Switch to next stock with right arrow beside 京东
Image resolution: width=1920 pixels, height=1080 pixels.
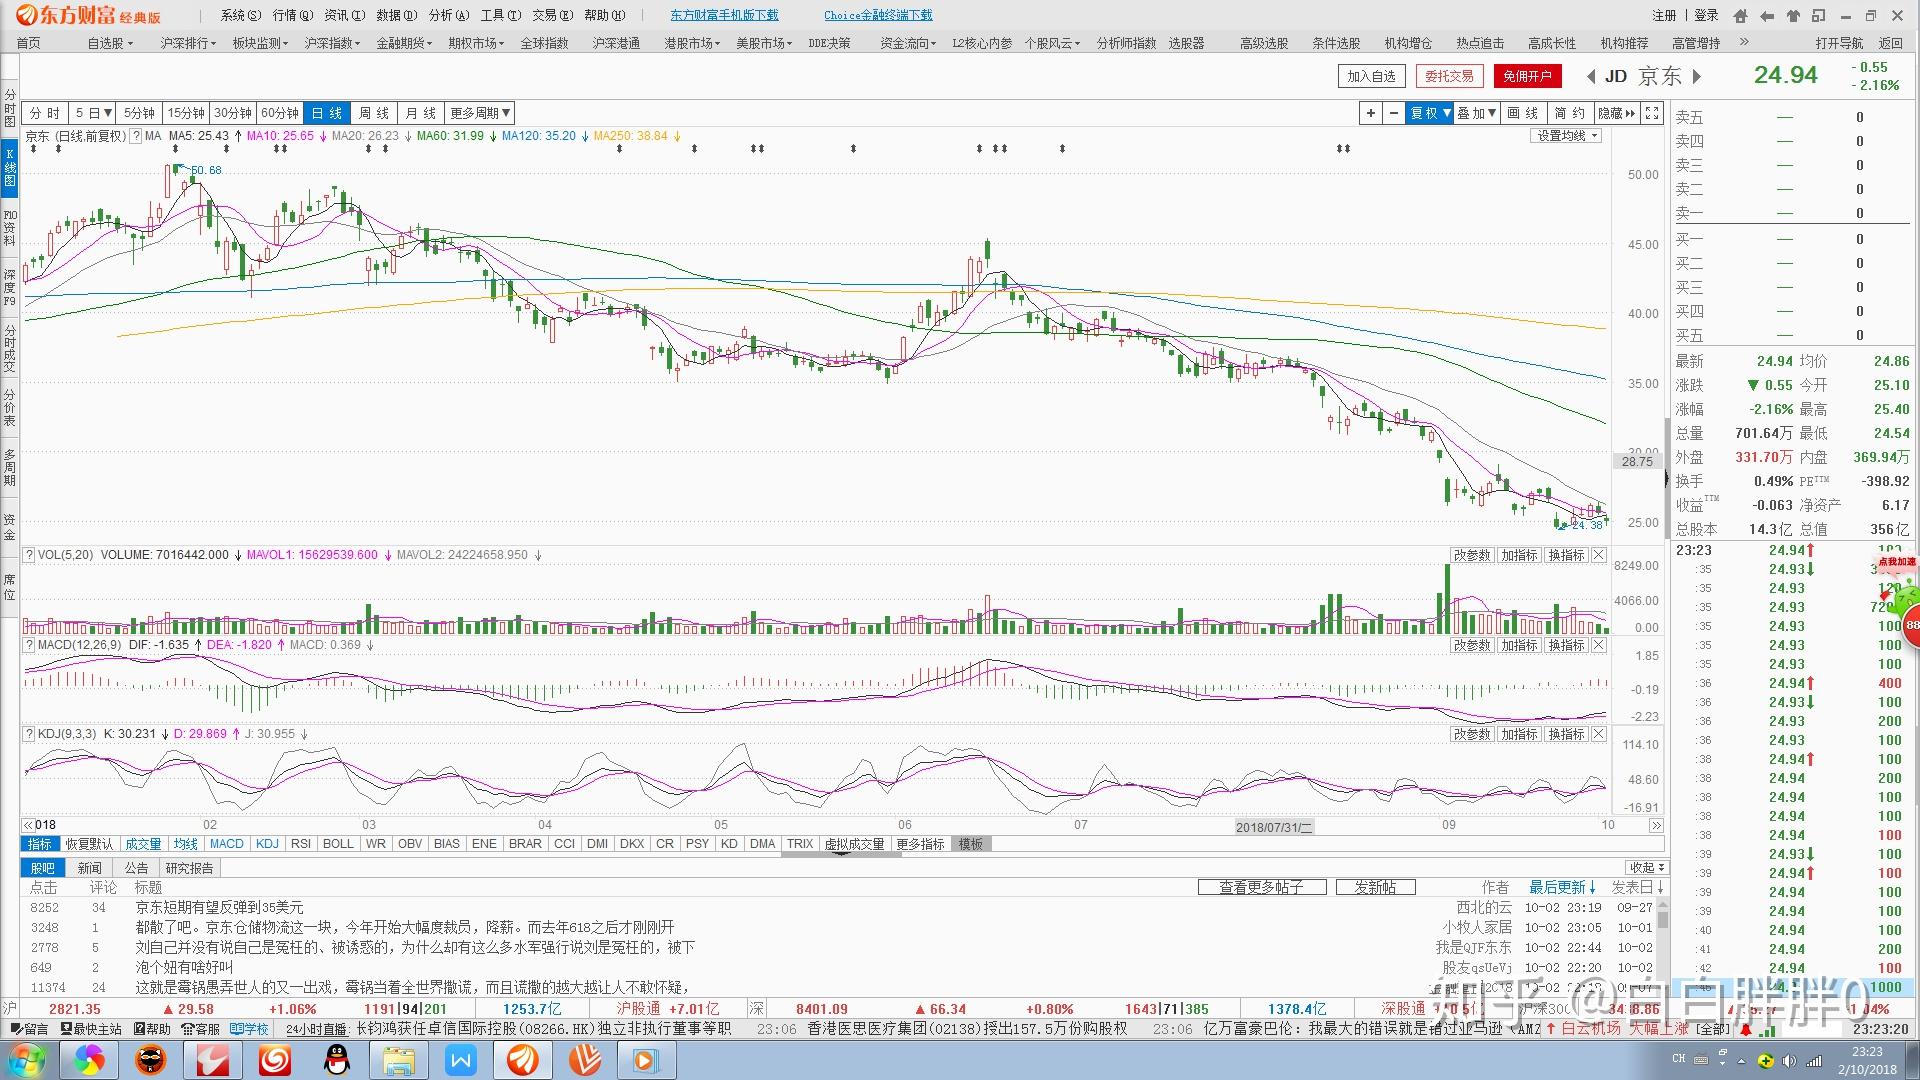[x=1697, y=76]
